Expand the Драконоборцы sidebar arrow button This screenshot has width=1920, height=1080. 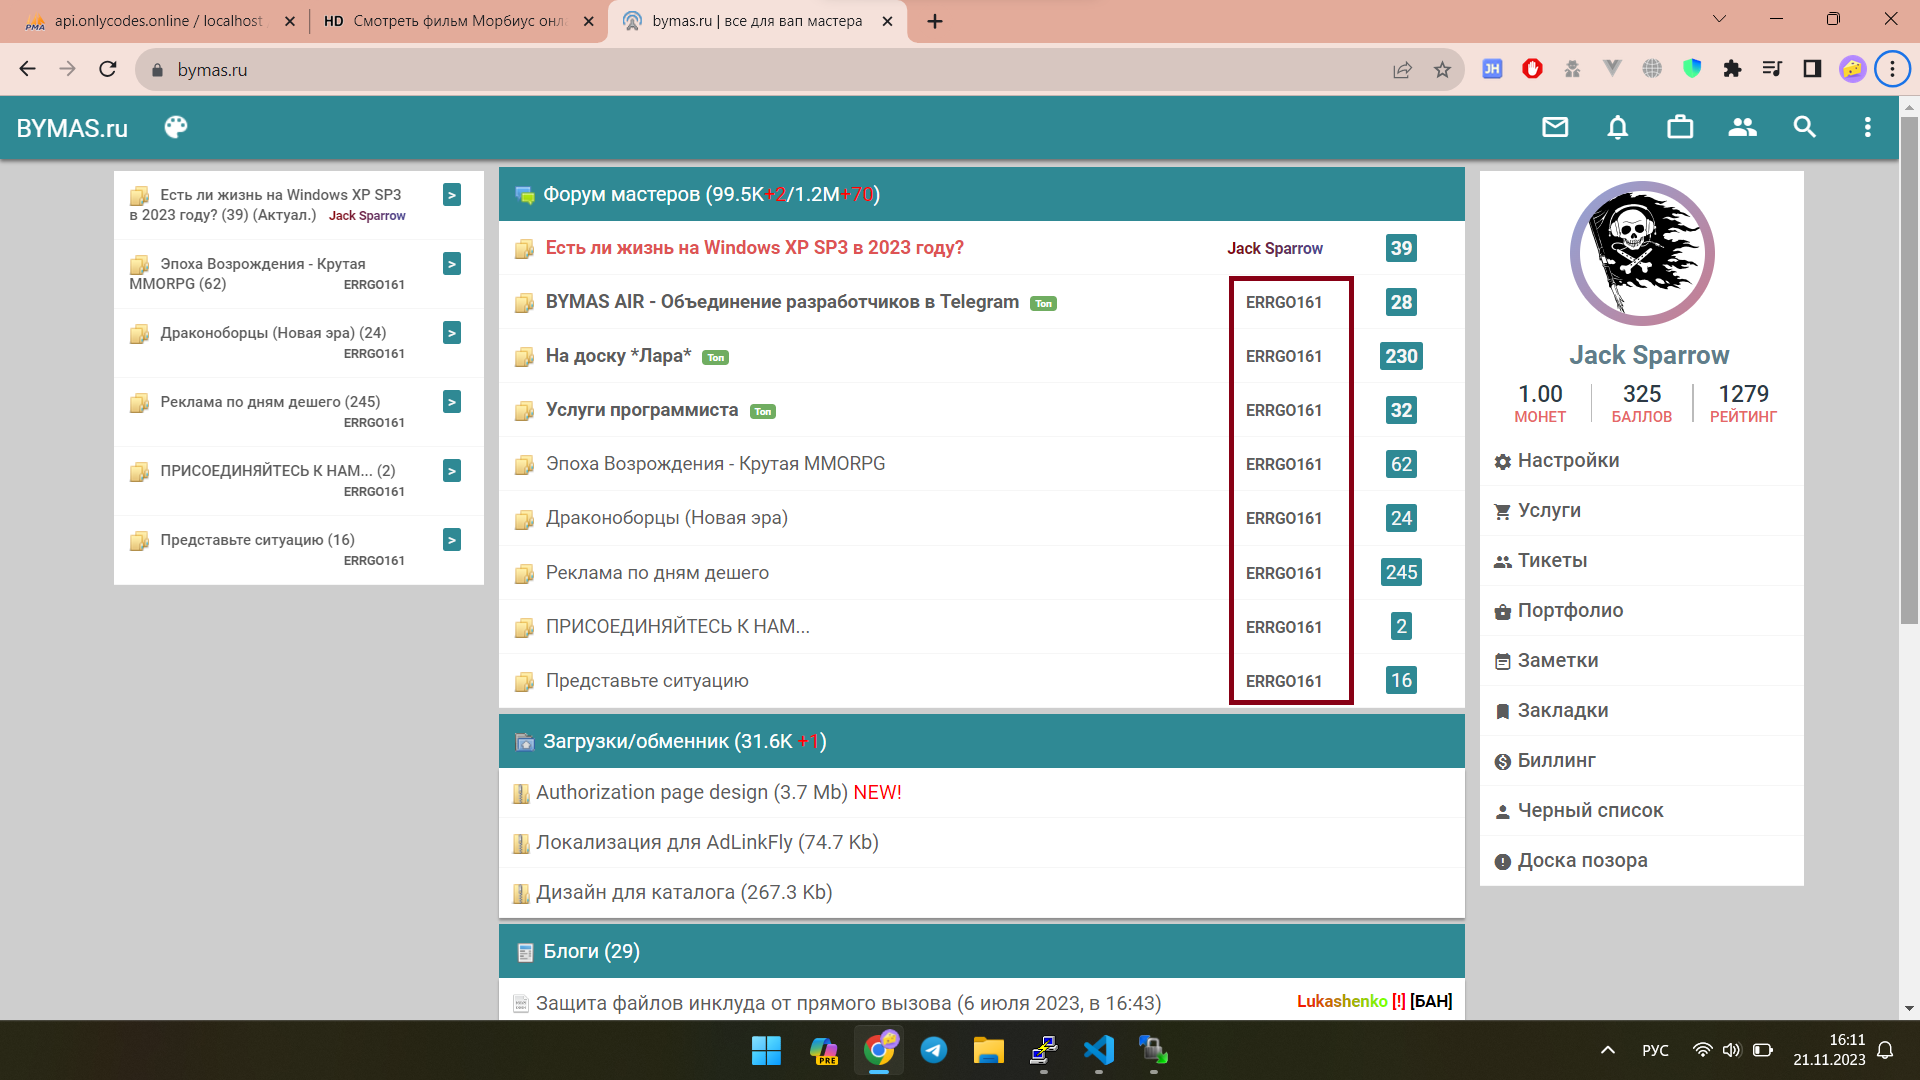452,333
